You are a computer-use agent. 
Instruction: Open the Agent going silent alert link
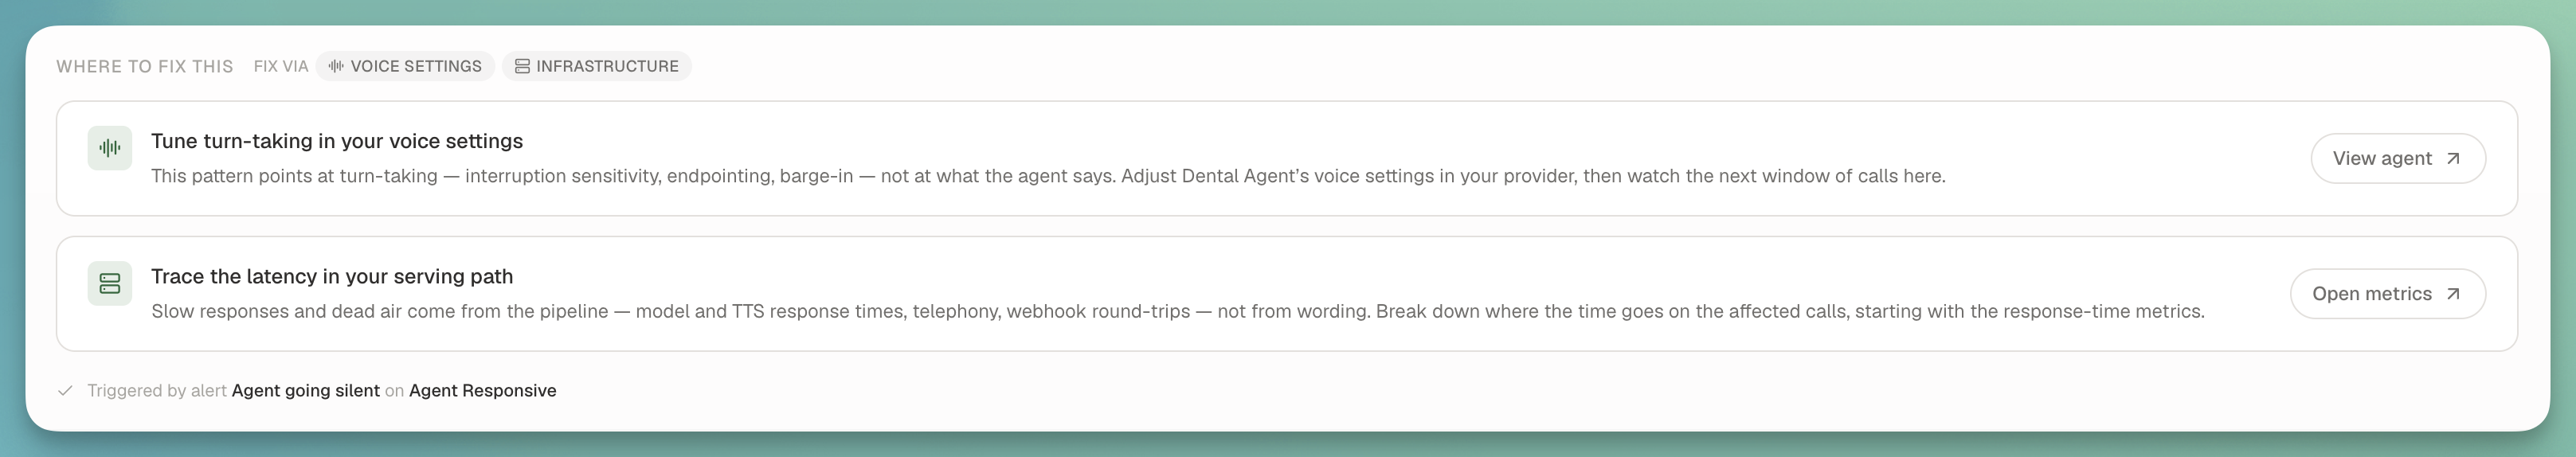[x=306, y=391]
